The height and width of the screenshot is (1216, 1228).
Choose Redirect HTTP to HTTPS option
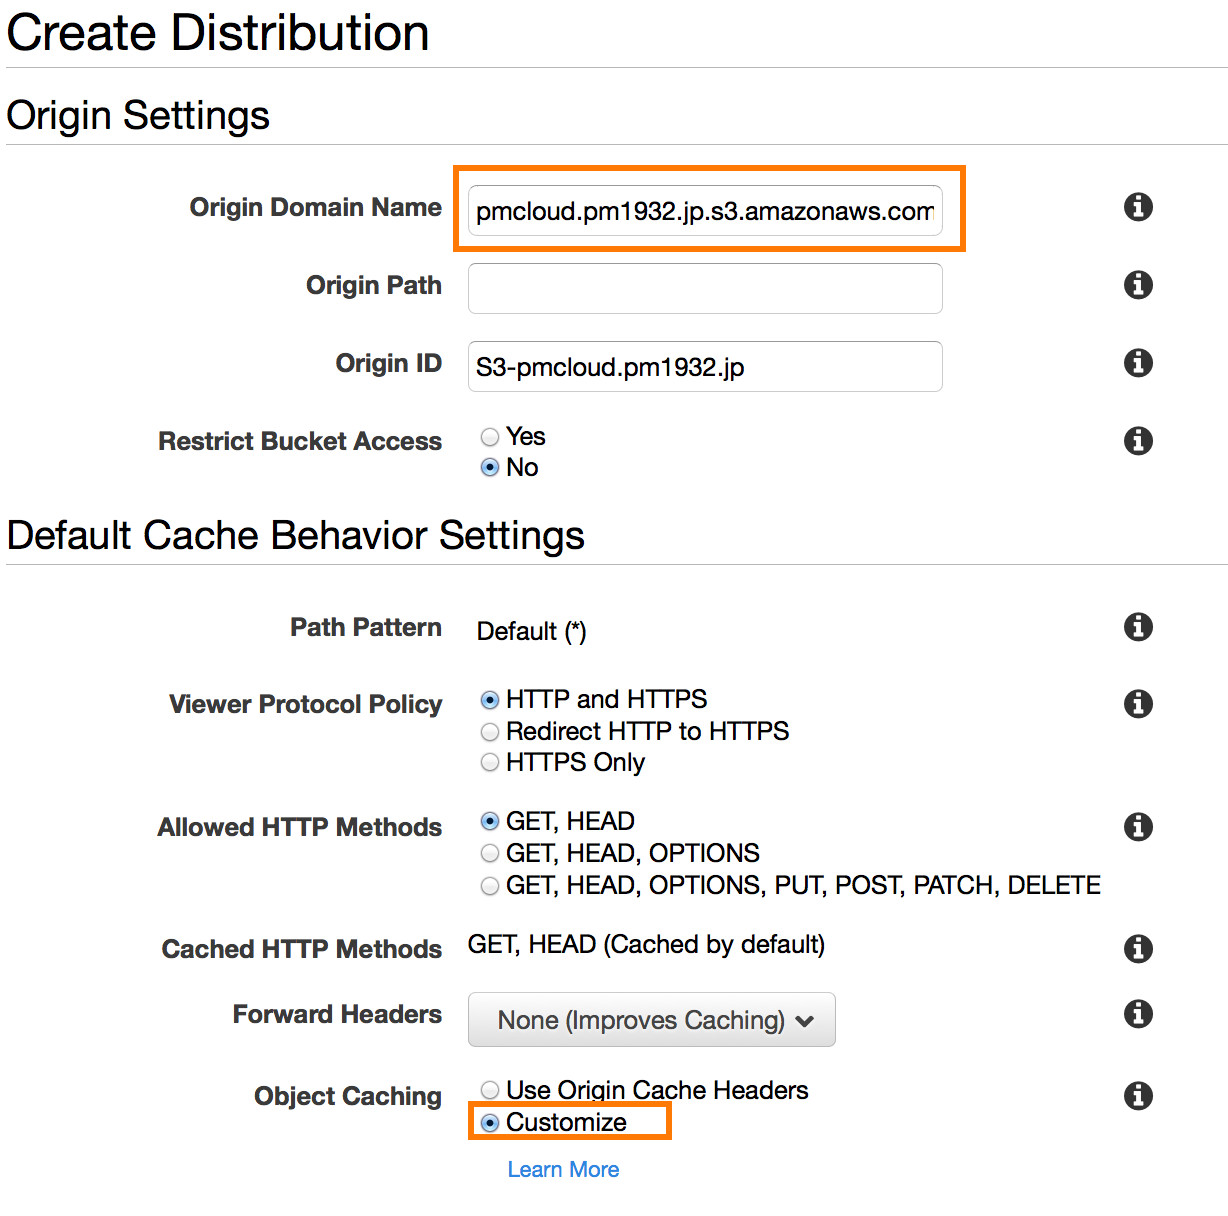click(x=490, y=732)
